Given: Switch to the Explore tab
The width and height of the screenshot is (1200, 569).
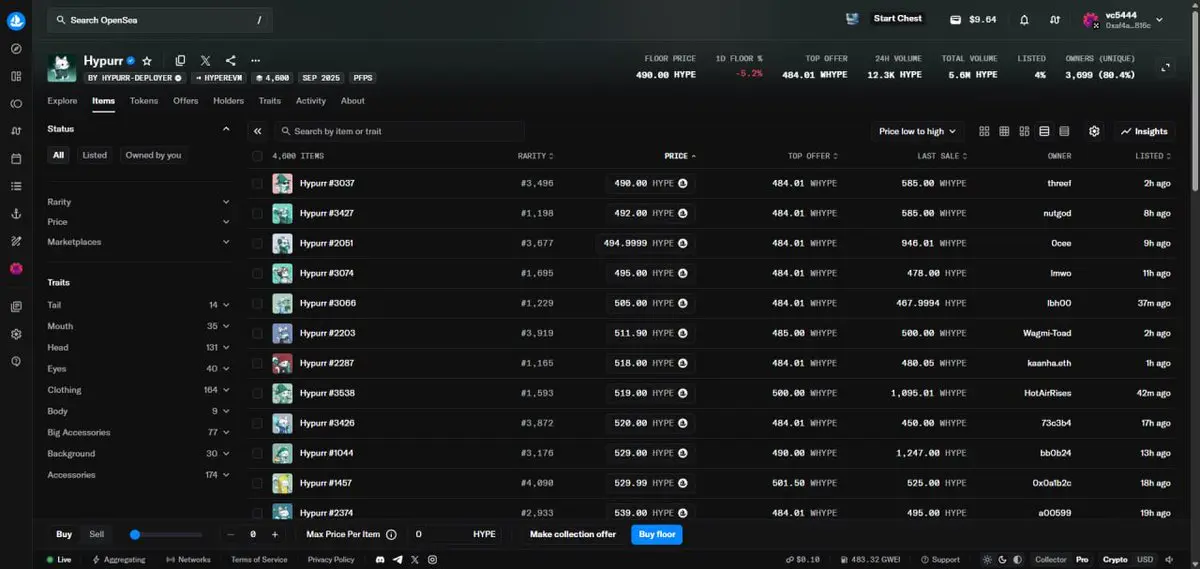Looking at the screenshot, I should pos(62,101).
